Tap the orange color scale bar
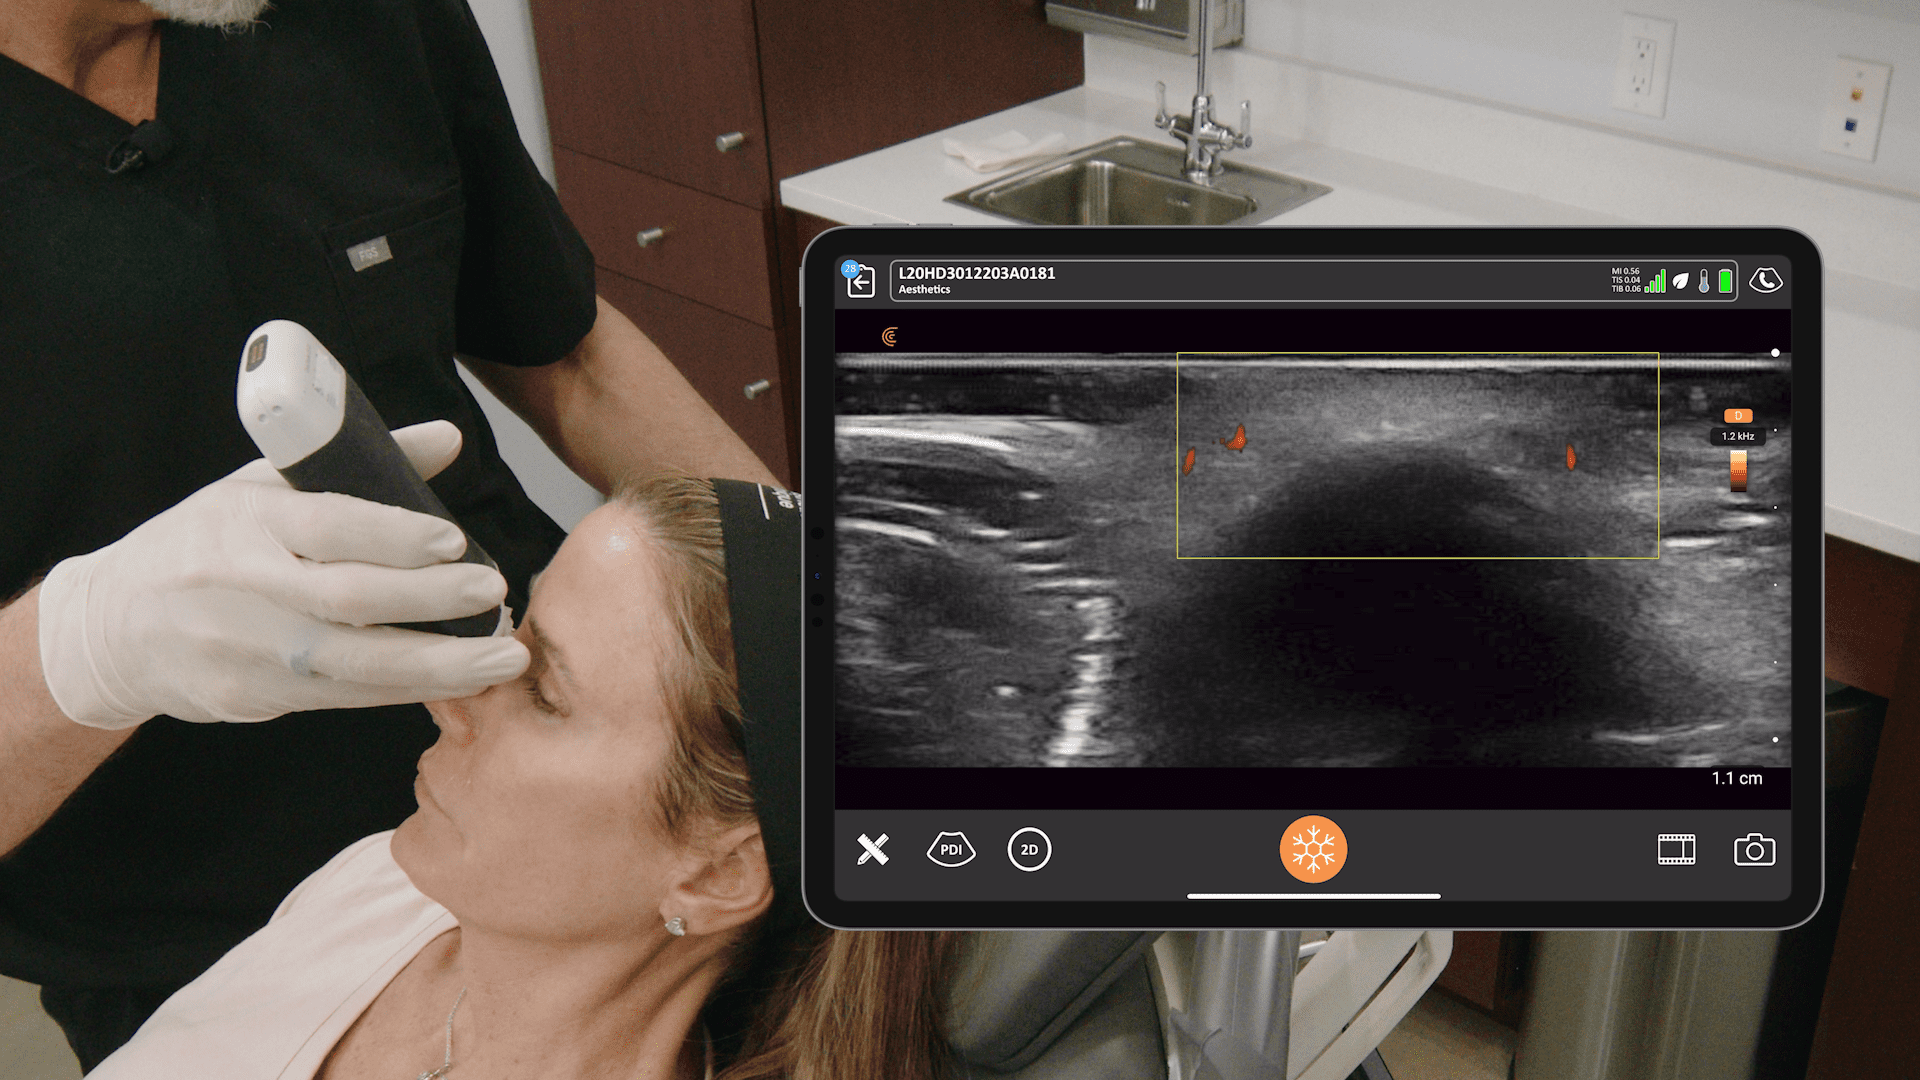This screenshot has width=1920, height=1080. [1738, 471]
